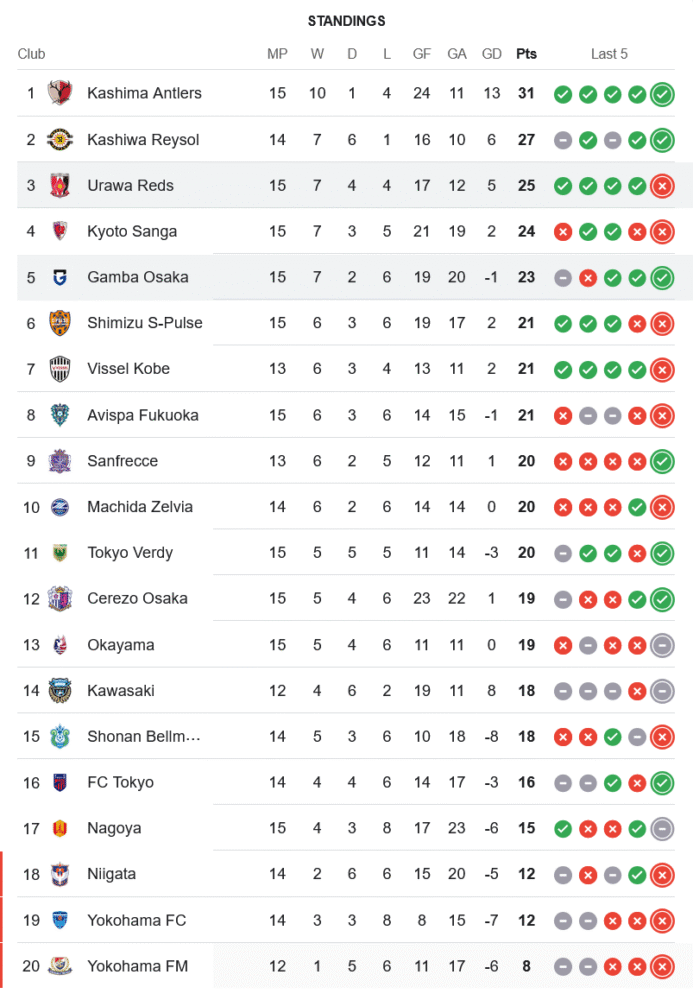The width and height of the screenshot is (693, 1000).
Task: Click the Gamba Osaka club crest
Action: [x=60, y=277]
